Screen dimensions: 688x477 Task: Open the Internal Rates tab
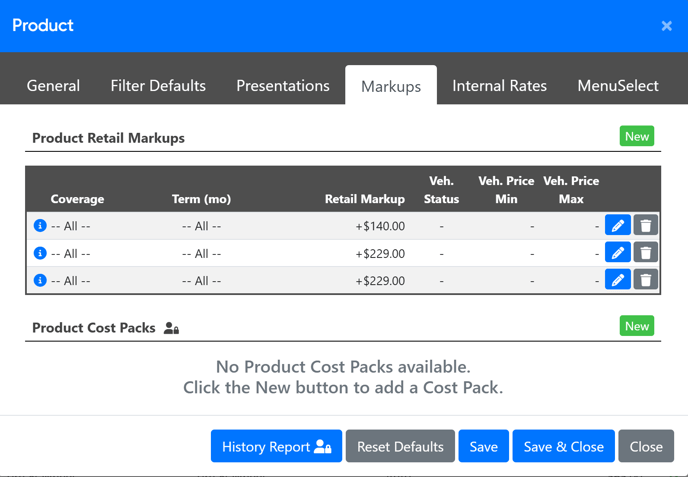click(x=499, y=86)
